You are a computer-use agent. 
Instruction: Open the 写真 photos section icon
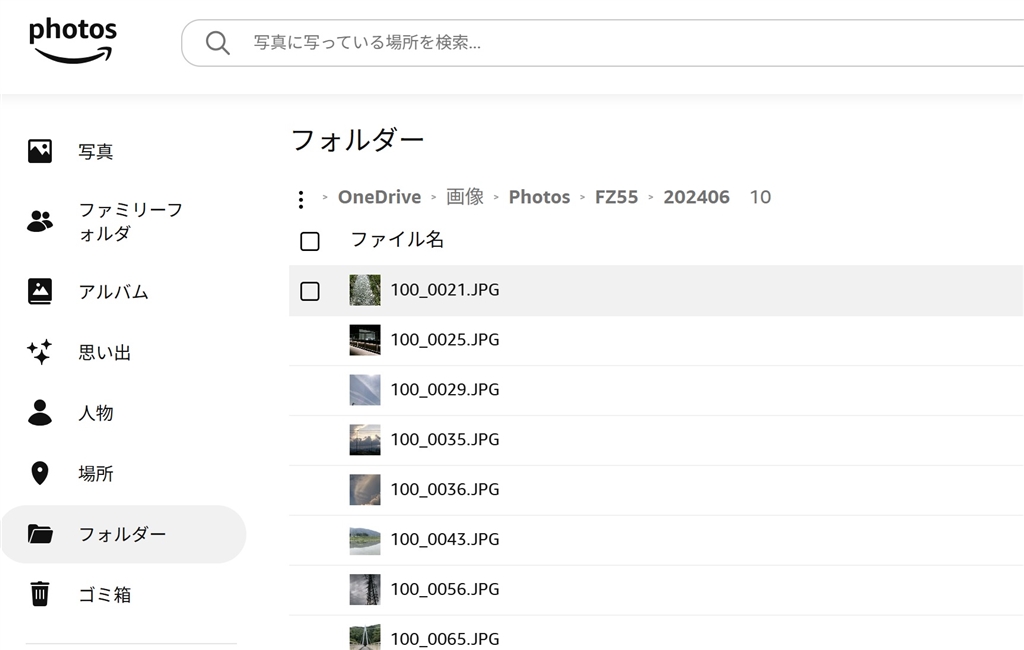40,152
